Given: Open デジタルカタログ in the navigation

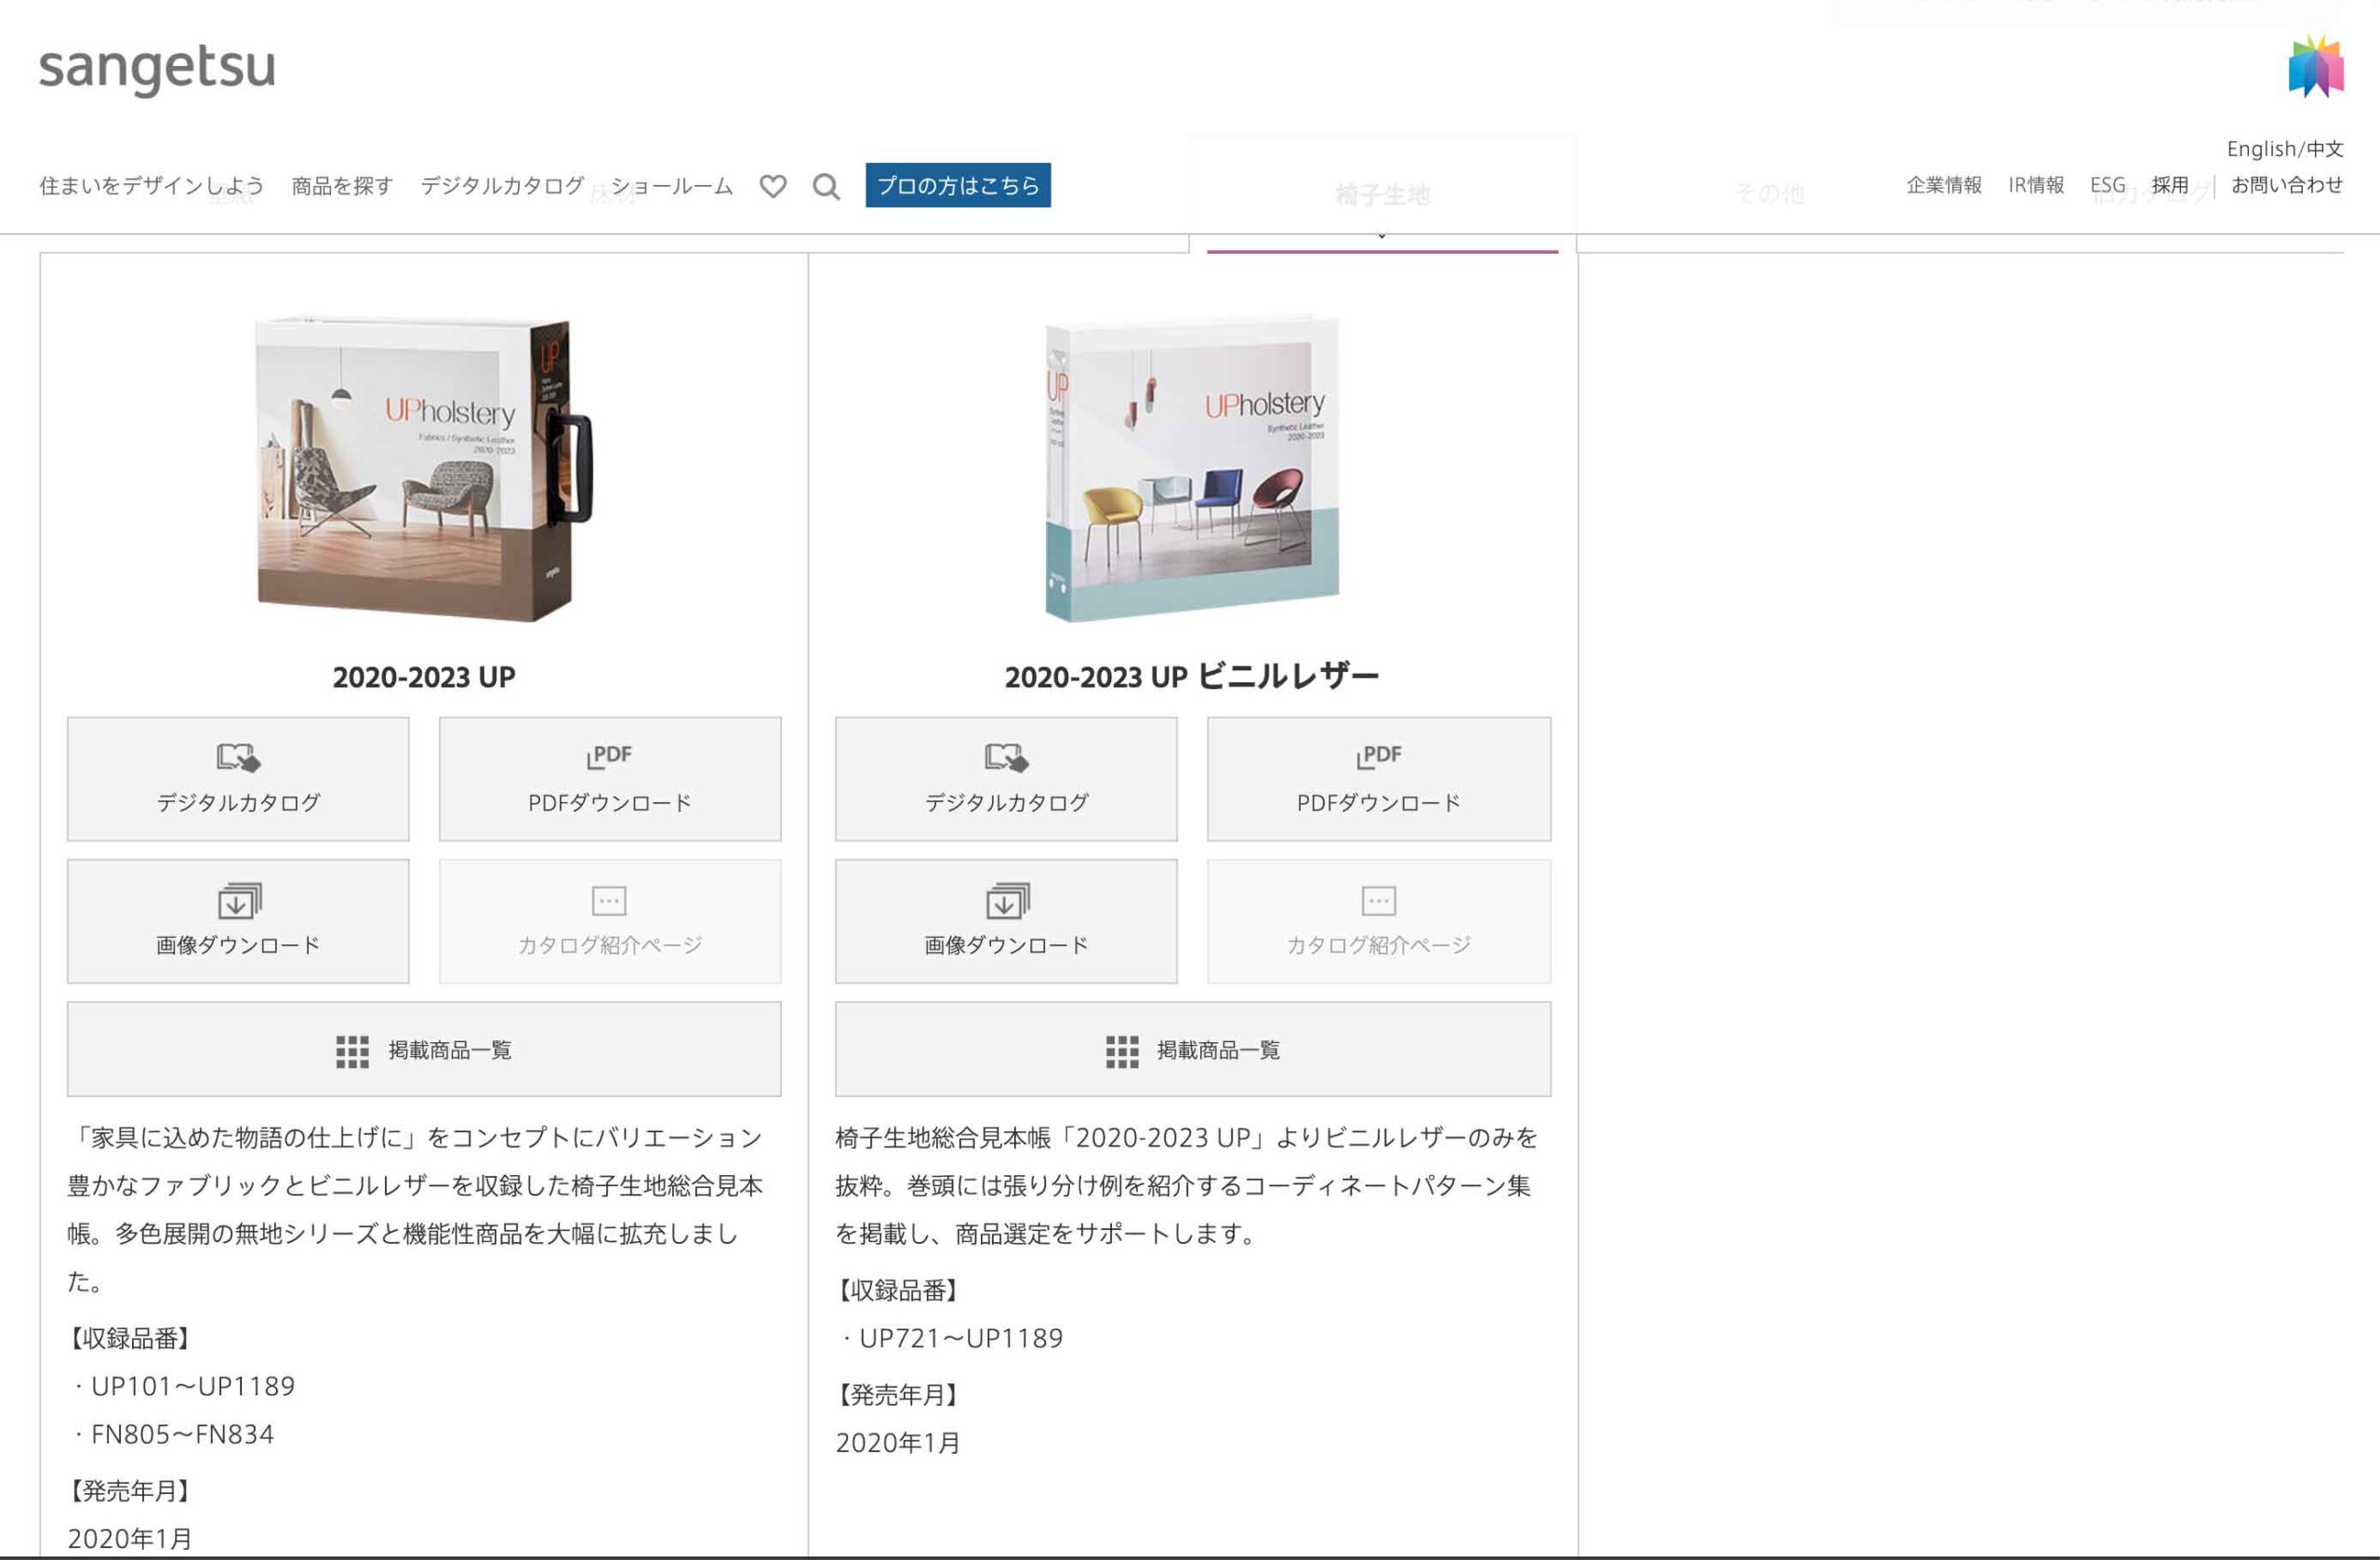Looking at the screenshot, I should point(502,185).
